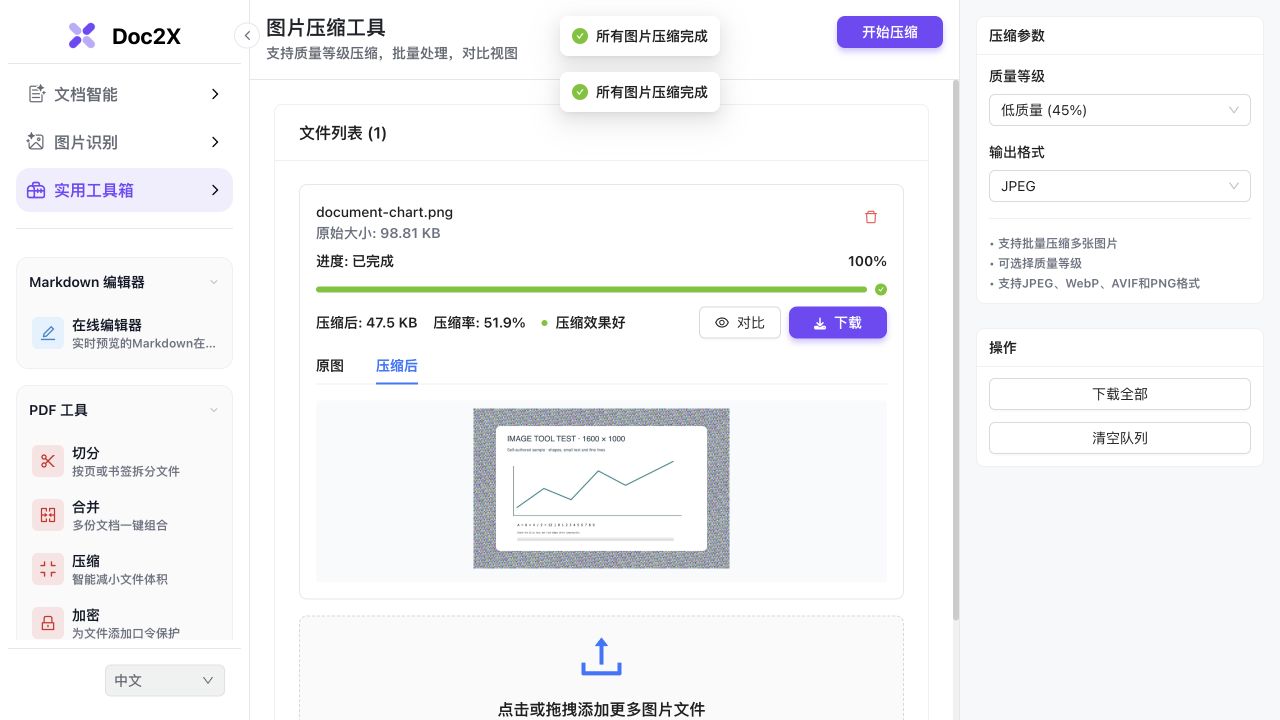
Task: Select the PDF 压缩 compress icon
Action: tap(48, 569)
